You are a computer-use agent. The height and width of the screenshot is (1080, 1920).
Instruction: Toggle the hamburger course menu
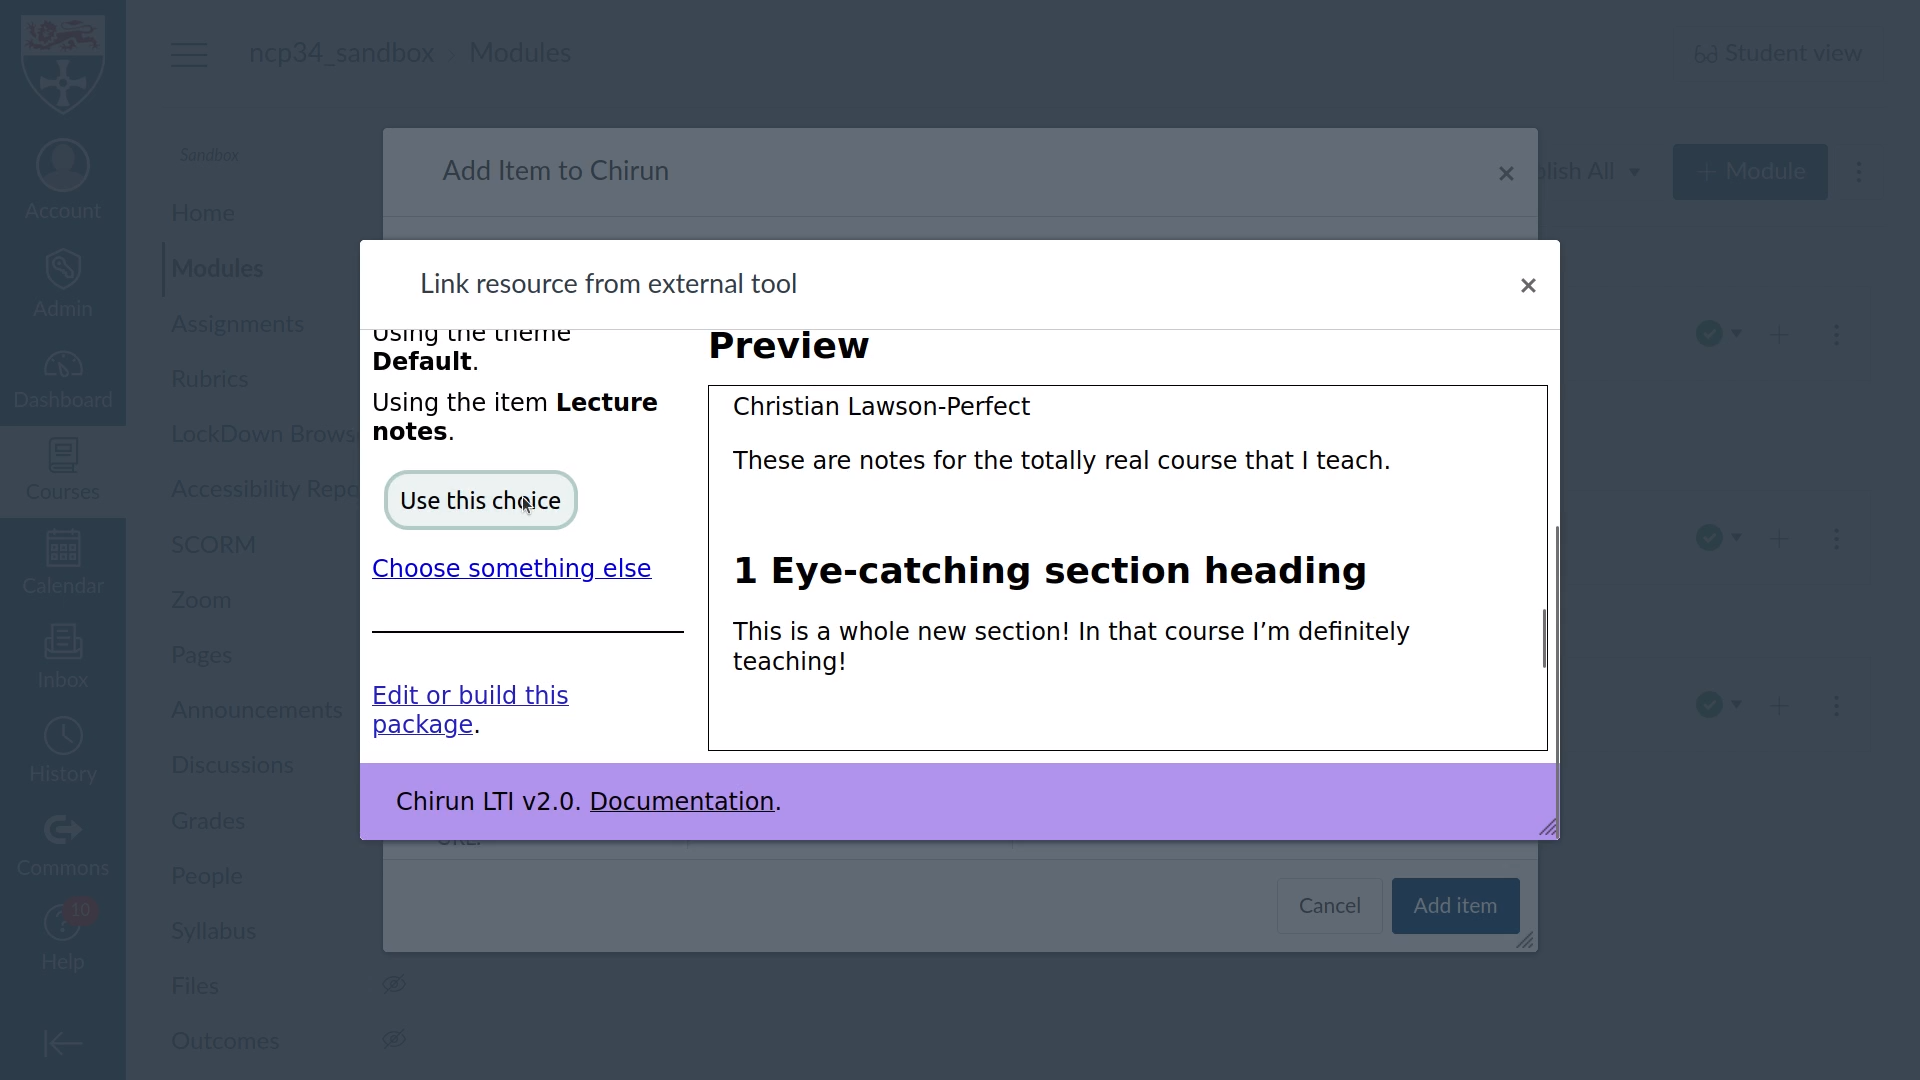point(189,54)
